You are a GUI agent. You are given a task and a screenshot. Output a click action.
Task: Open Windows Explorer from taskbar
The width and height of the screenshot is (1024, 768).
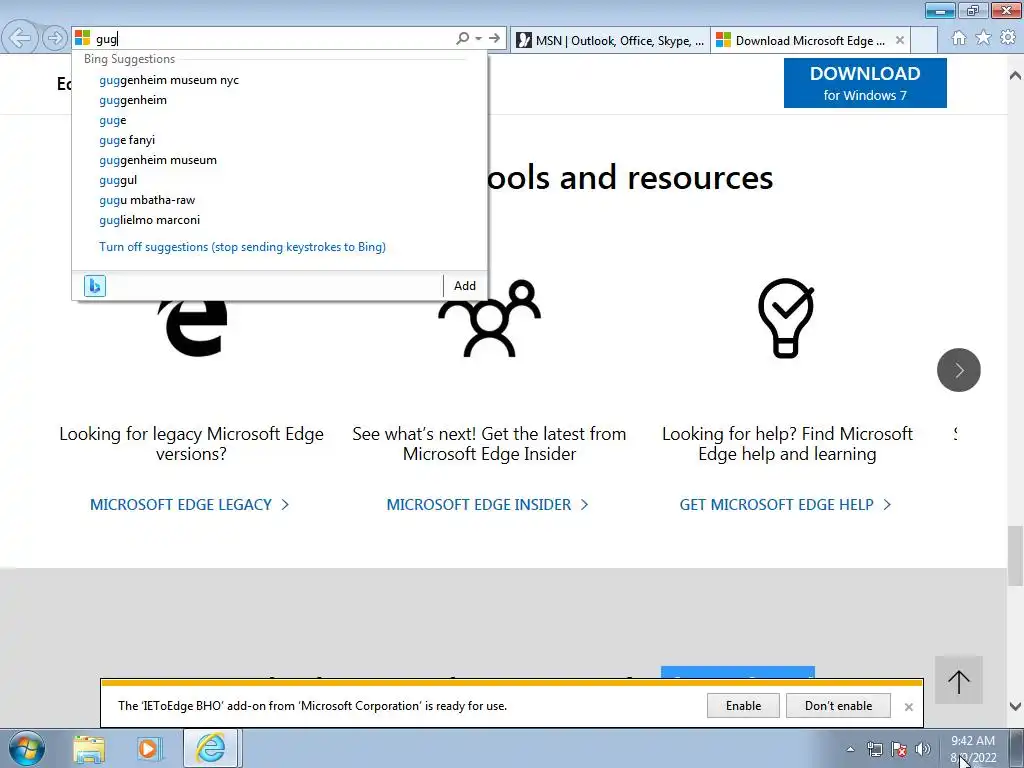[x=89, y=748]
